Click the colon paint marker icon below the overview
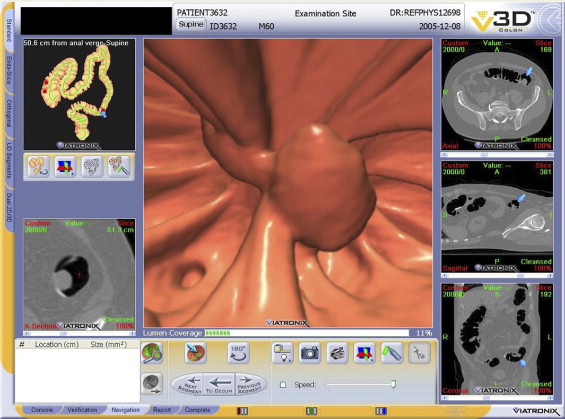 point(119,166)
